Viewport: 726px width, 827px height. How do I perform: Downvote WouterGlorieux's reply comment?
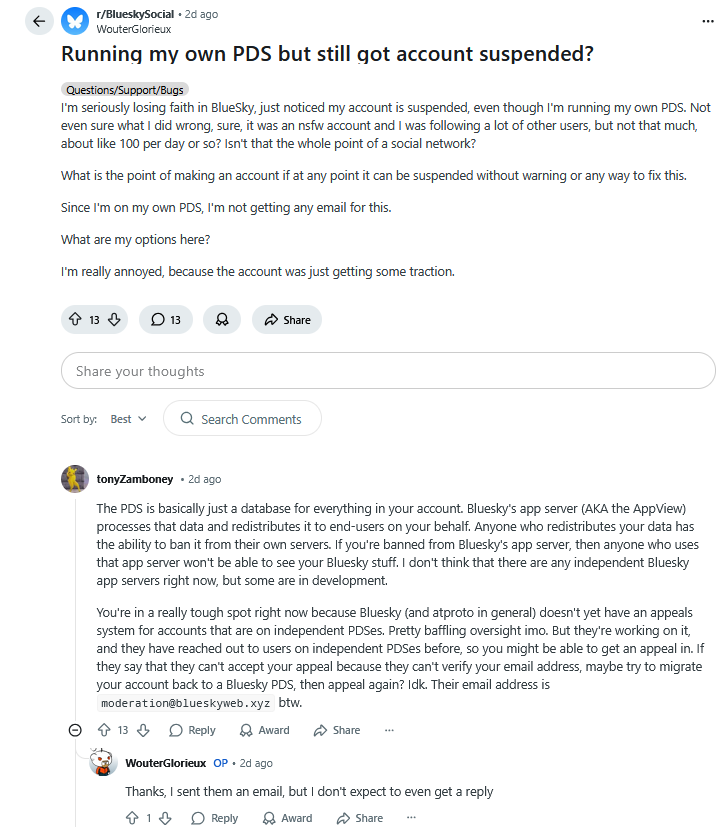click(x=166, y=818)
